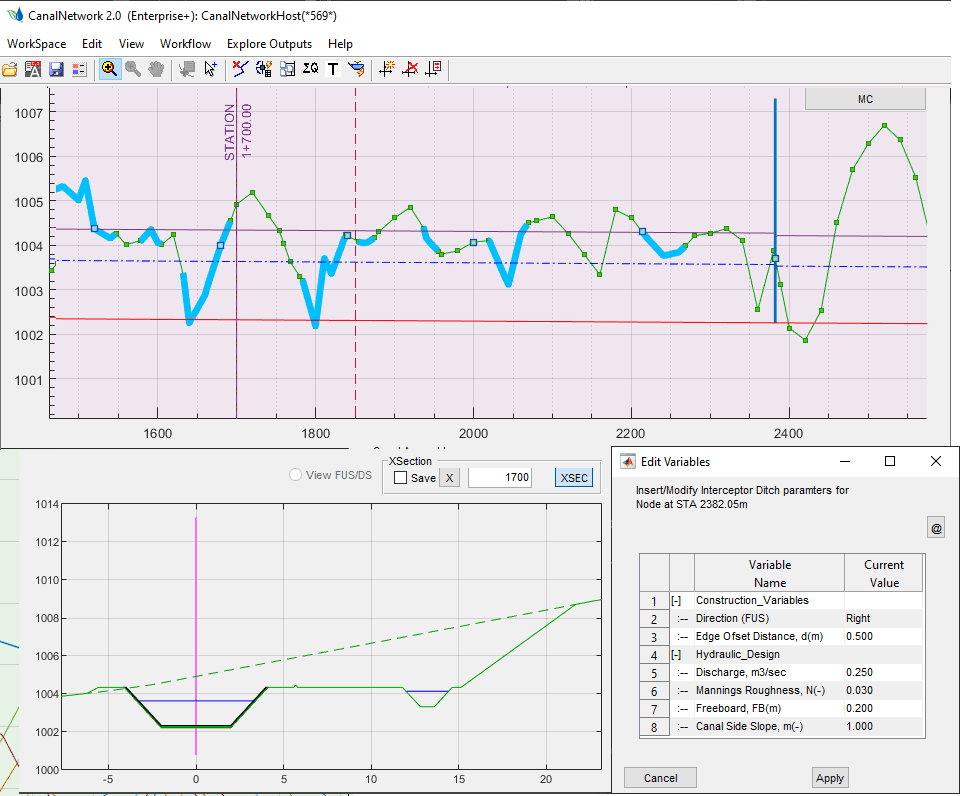Open the Explore Outputs menu
Screen dimensions: 971x796
[269, 44]
